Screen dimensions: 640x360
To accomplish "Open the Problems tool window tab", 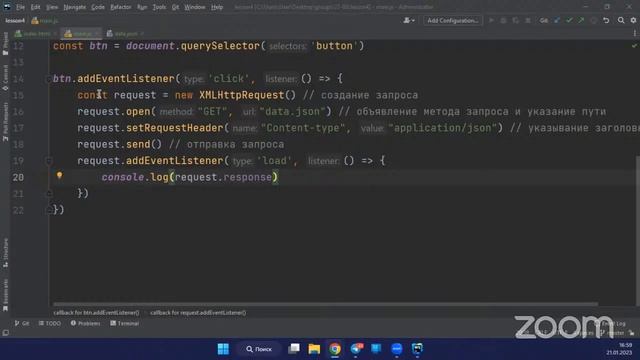I will click(x=85, y=323).
